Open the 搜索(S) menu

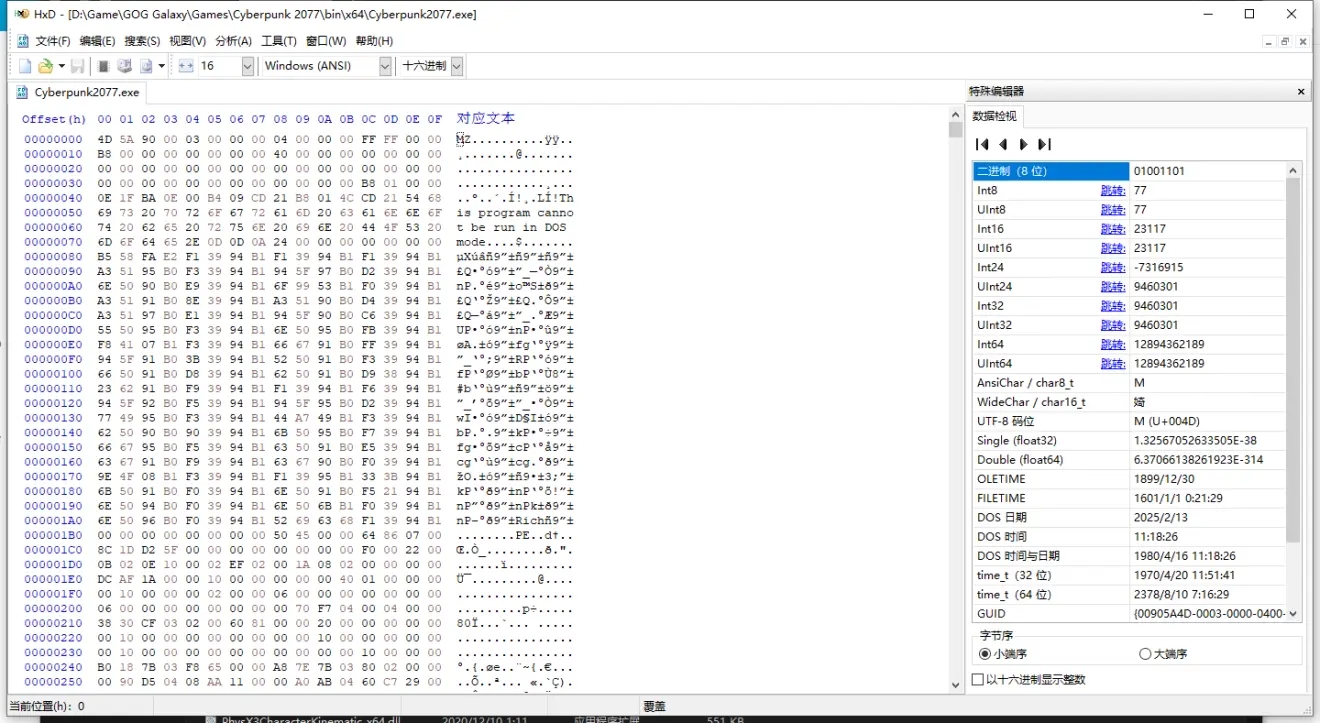tap(142, 41)
